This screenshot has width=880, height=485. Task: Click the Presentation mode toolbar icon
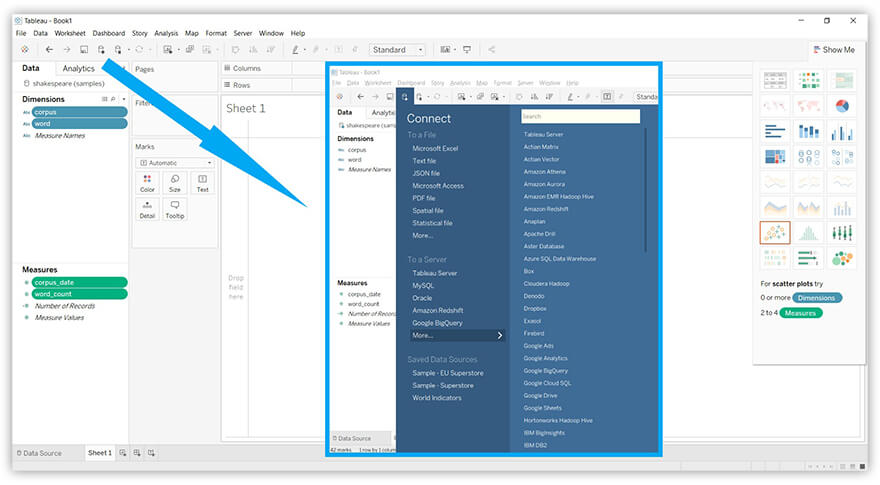coord(467,49)
